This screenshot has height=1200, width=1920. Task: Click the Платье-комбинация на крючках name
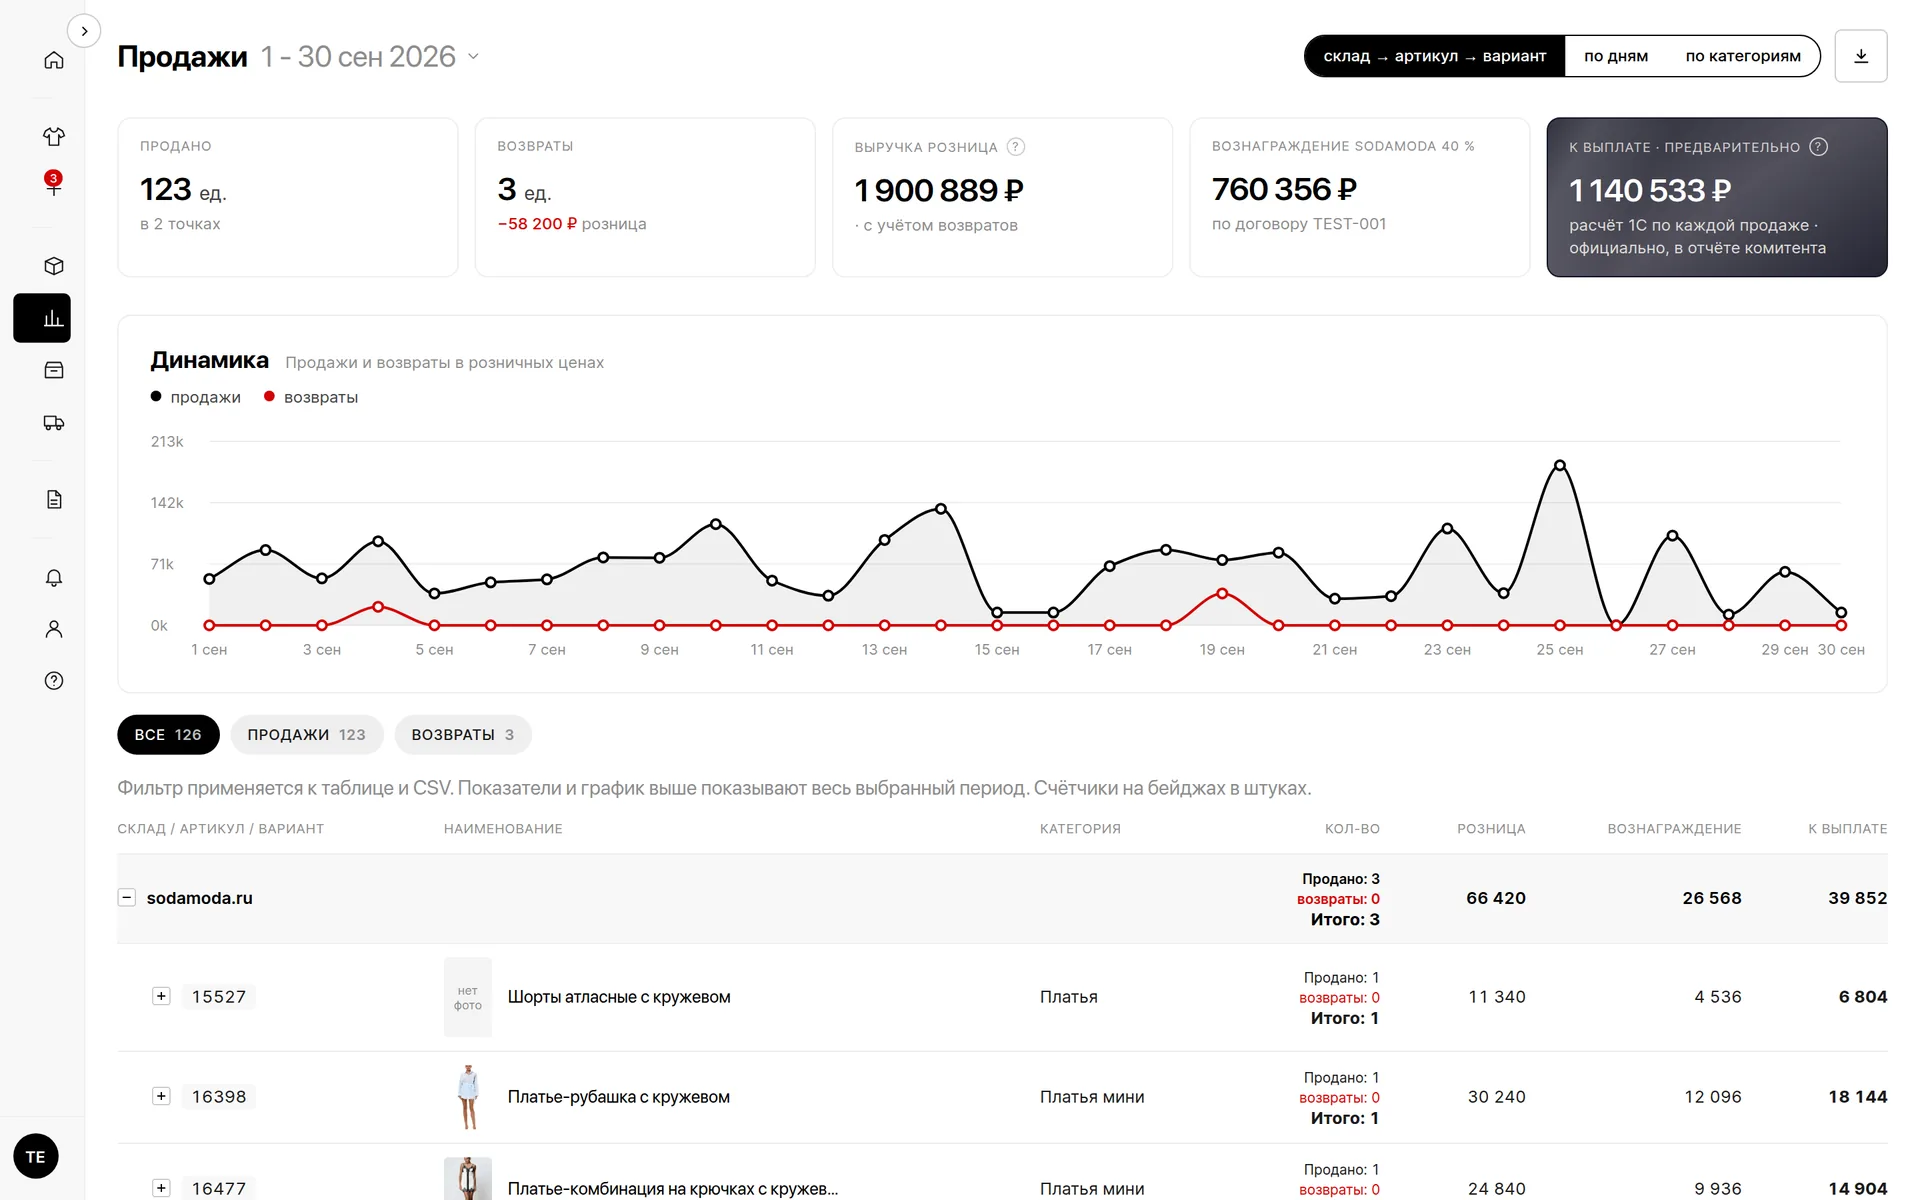point(673,1189)
